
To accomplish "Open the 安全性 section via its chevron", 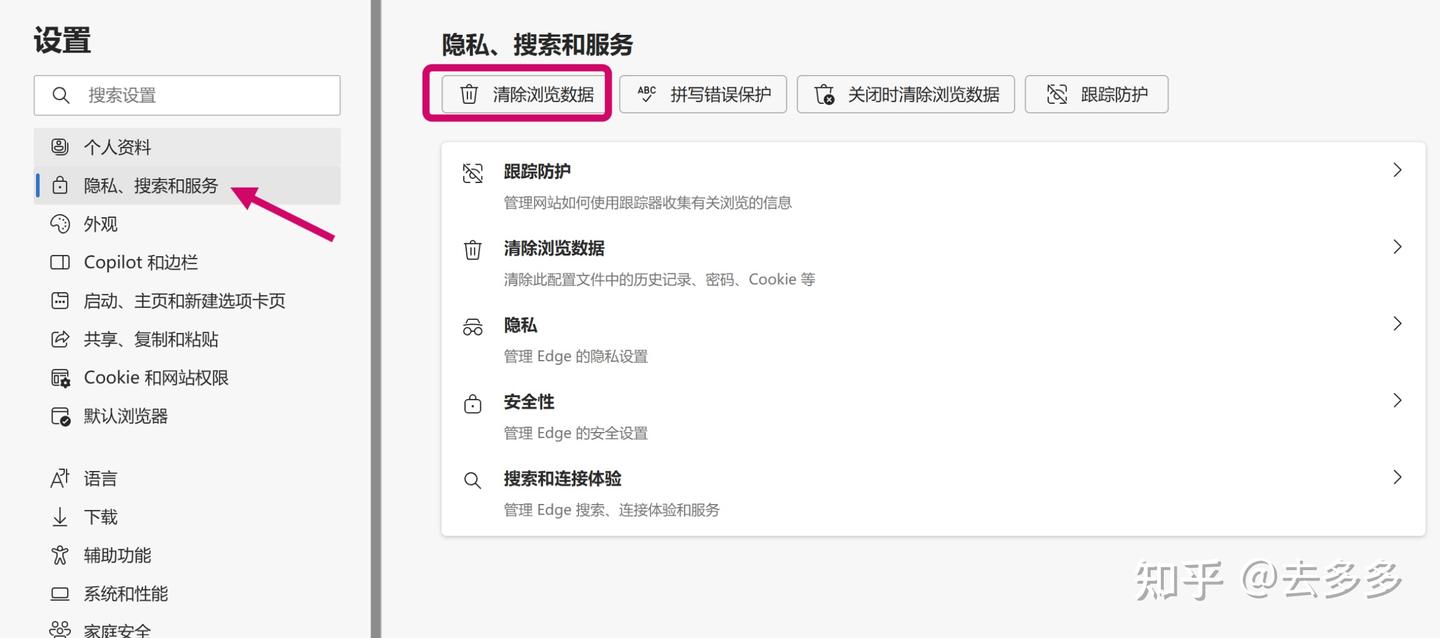I will [1397, 400].
